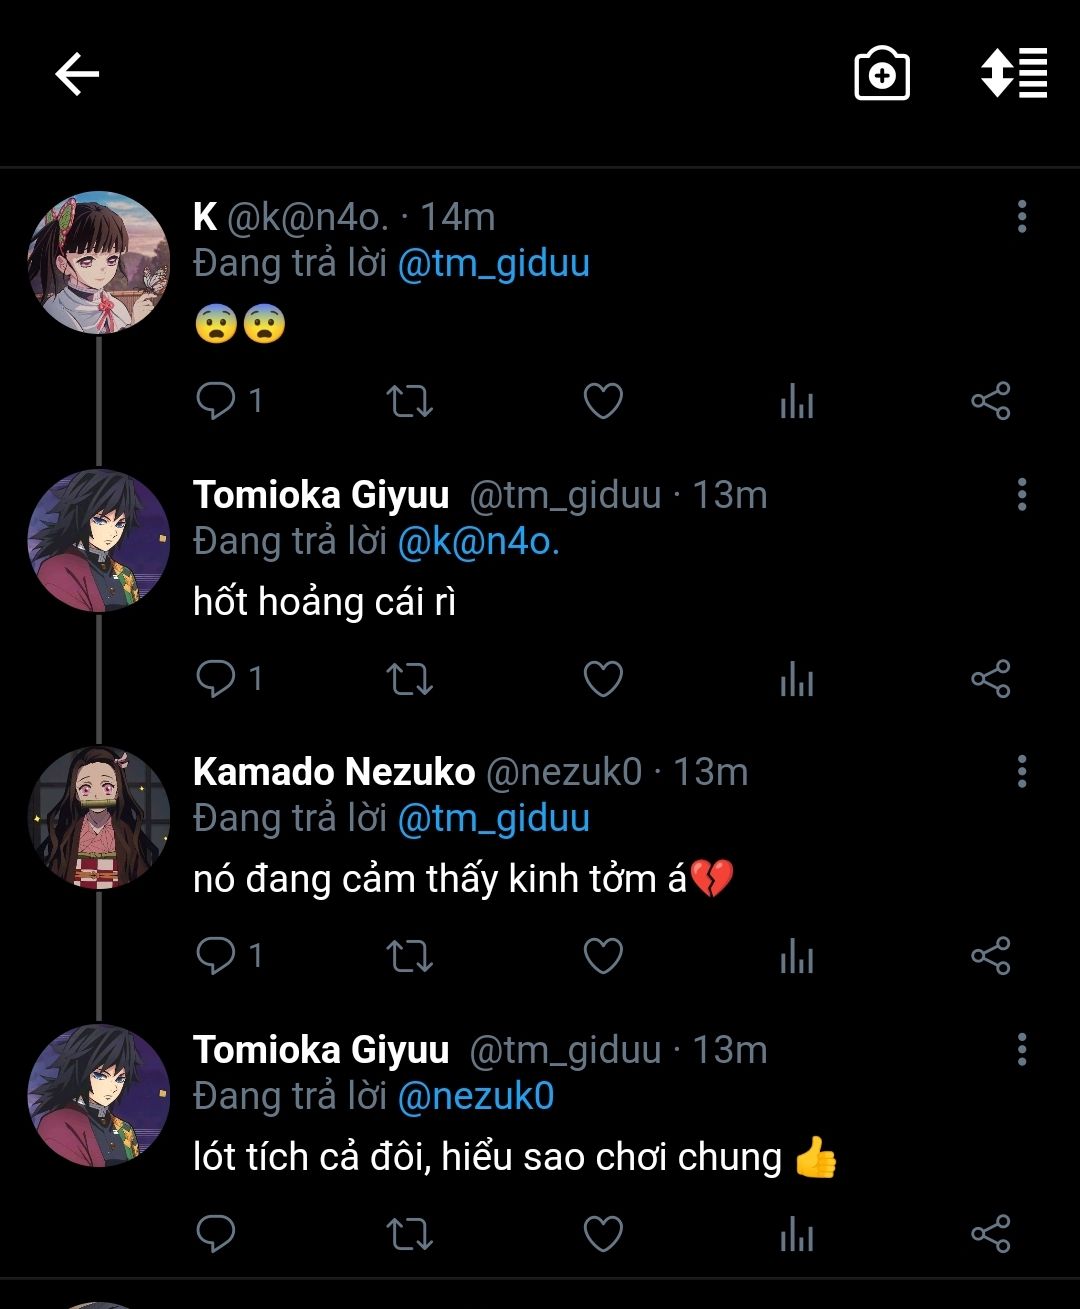This screenshot has height=1309, width=1080.
Task: Share the "hốt hoảng cái rì" tweet
Action: [x=990, y=679]
